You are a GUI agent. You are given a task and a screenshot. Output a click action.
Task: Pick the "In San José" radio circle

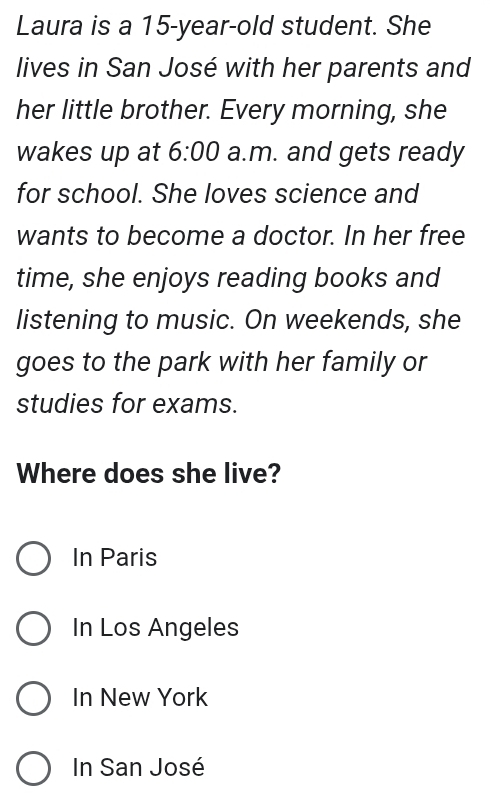click(33, 768)
